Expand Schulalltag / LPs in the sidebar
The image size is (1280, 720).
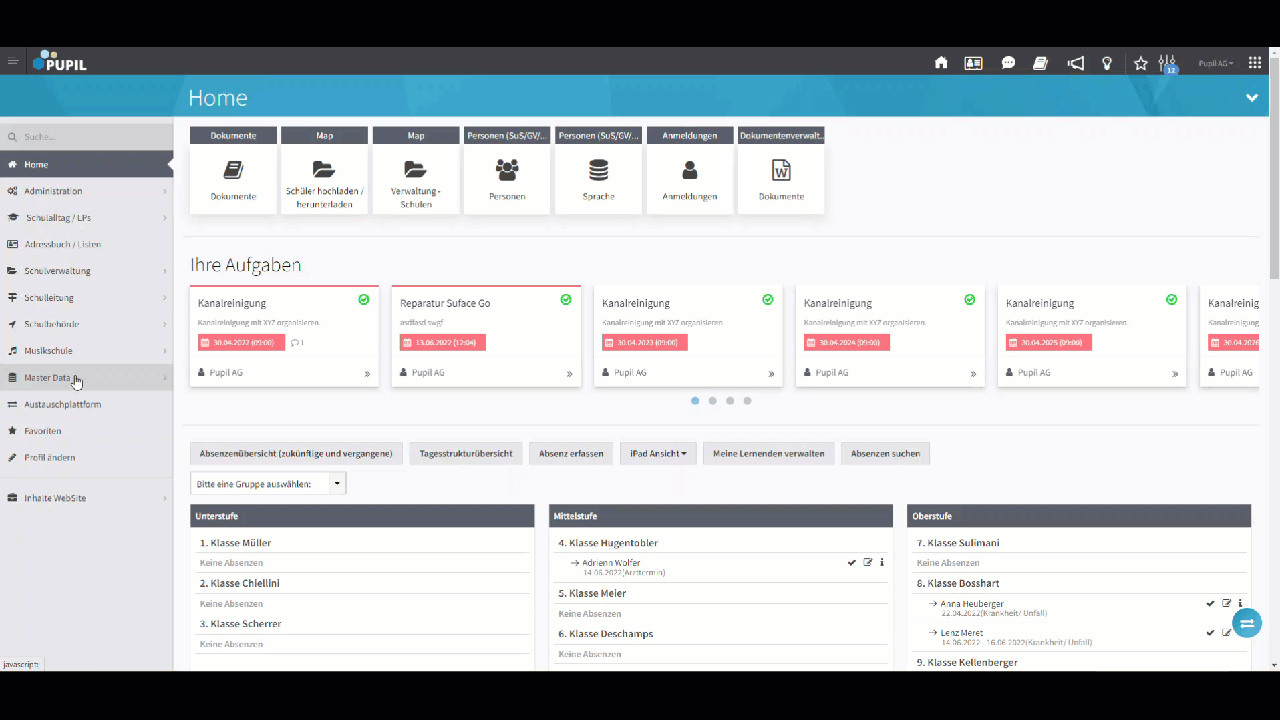[87, 217]
